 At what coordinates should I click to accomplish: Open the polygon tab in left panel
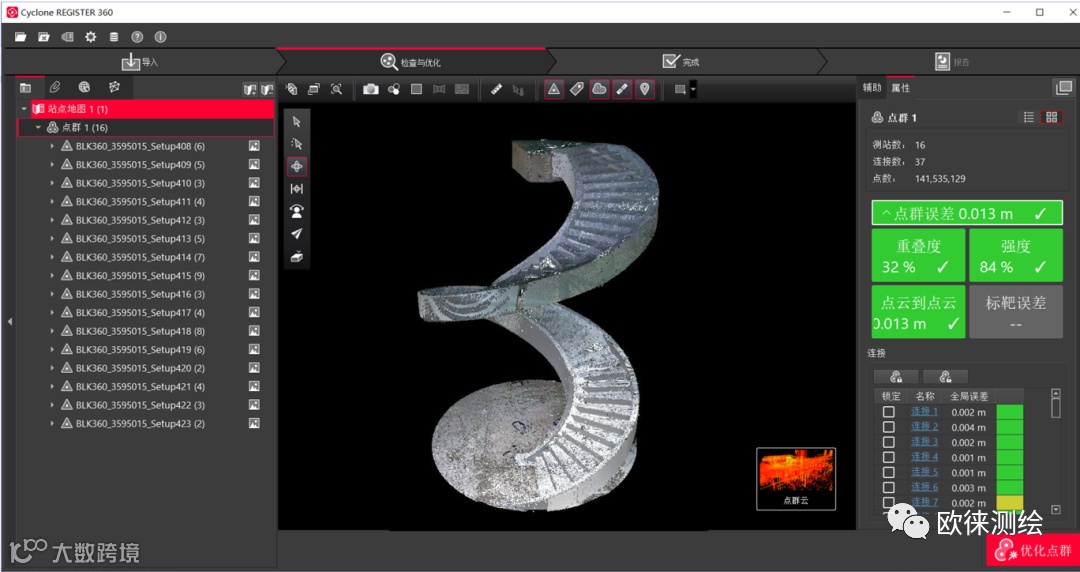click(x=114, y=87)
